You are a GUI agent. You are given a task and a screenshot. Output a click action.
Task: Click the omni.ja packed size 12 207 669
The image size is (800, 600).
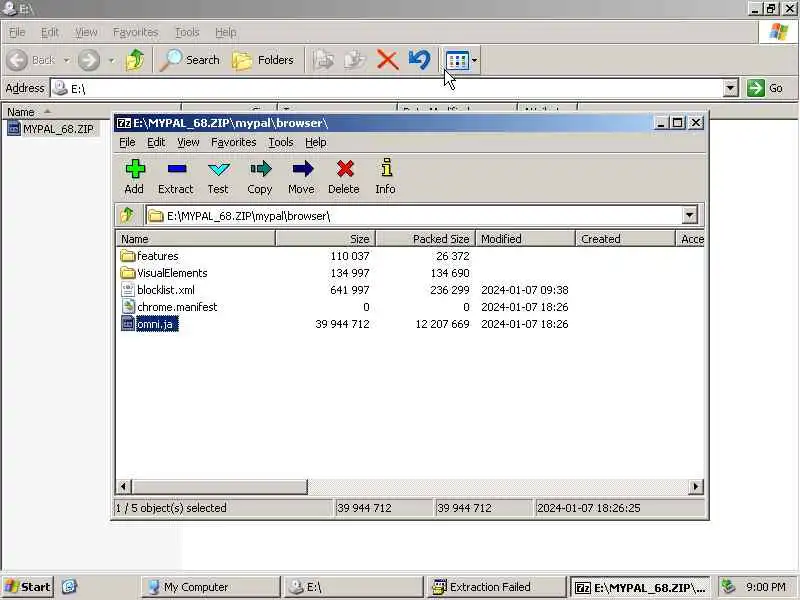coord(442,324)
